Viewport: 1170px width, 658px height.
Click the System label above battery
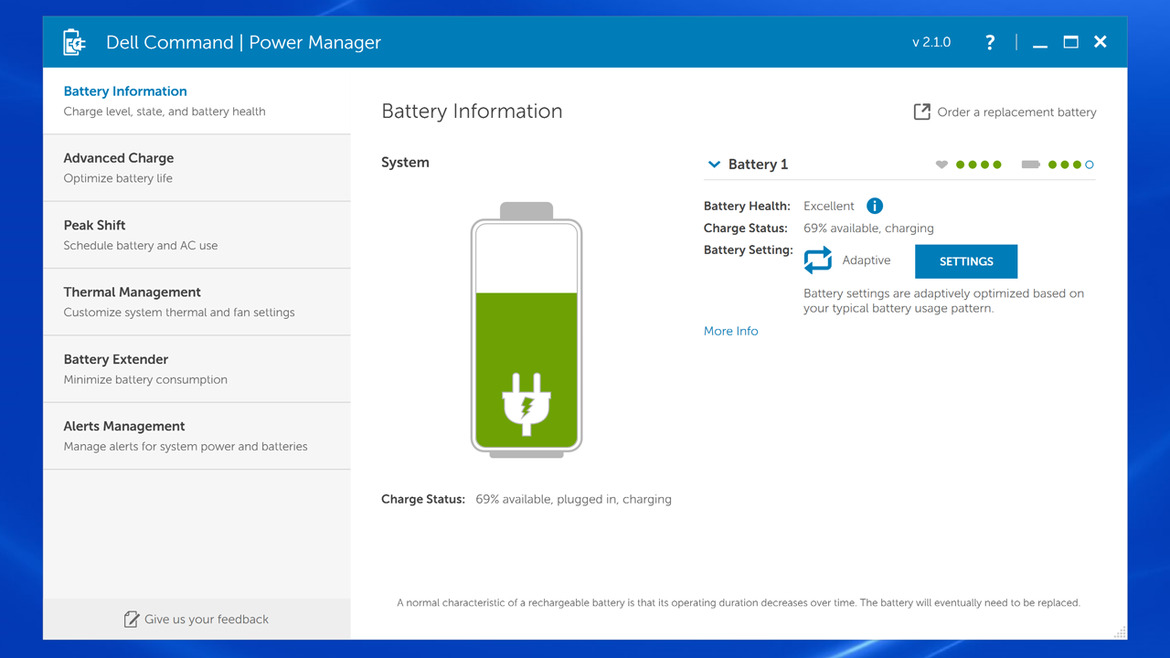coord(405,163)
